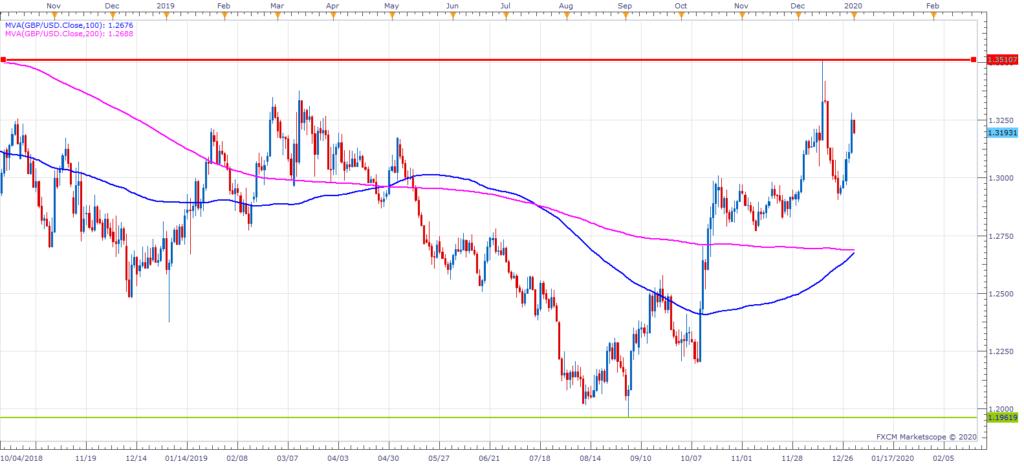The image size is (1024, 466).
Task: Click the 1.3000 price axis label
Action: coord(999,178)
